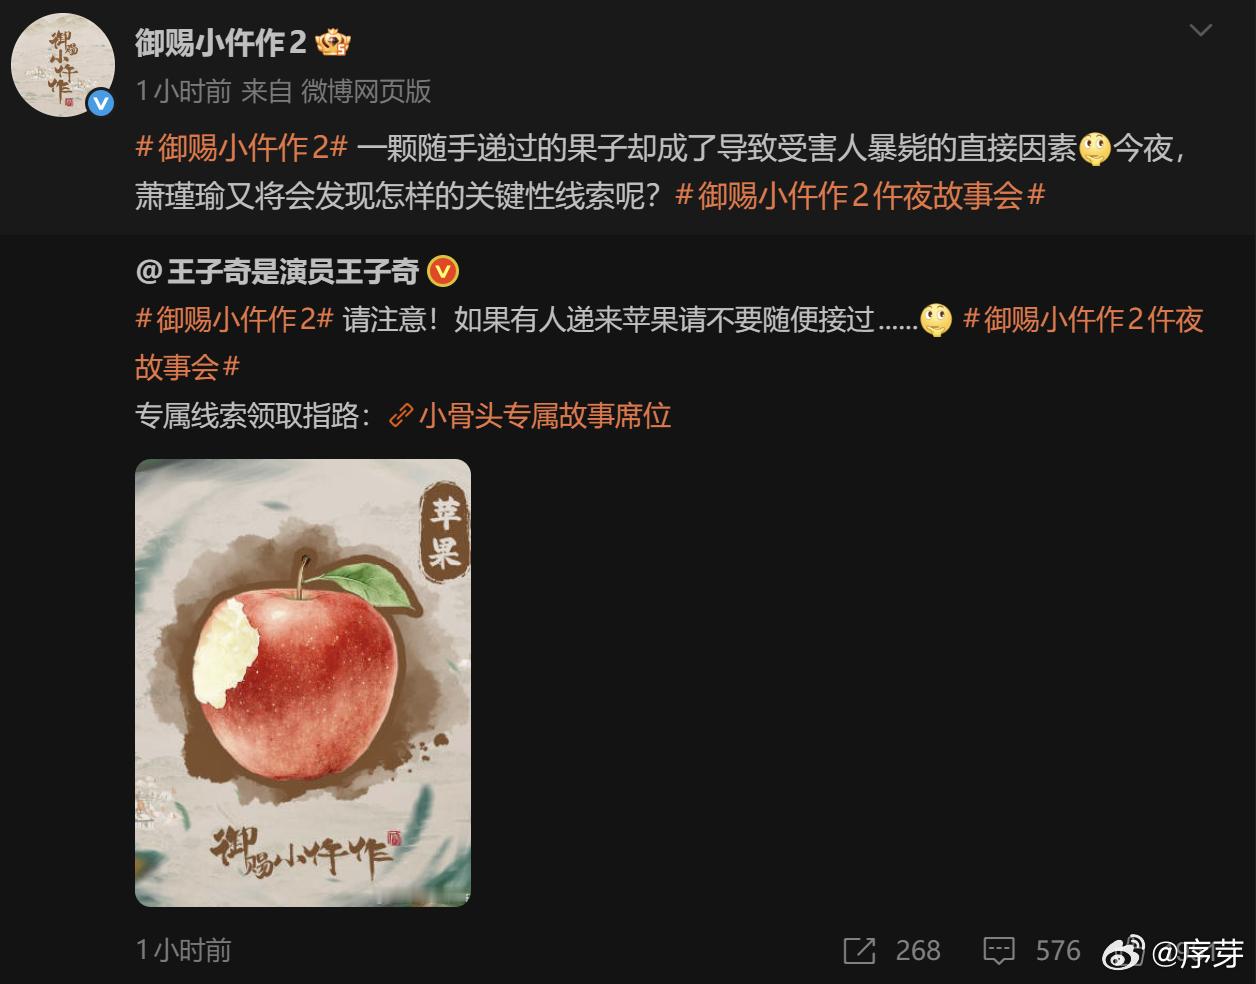Open the 小骨头专属故事席位 link
1256x984 pixels.
[x=545, y=415]
